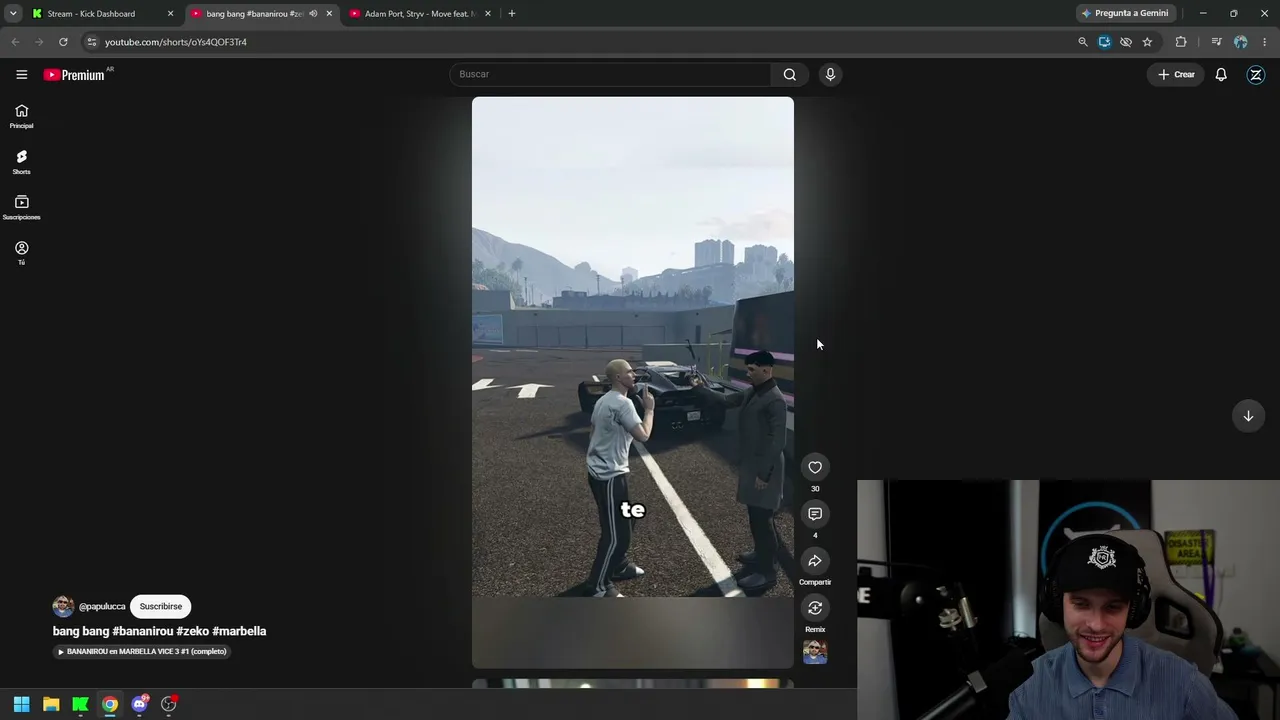Open the @papulucca channel link
Viewport: 1280px width, 720px height.
pyautogui.click(x=102, y=606)
